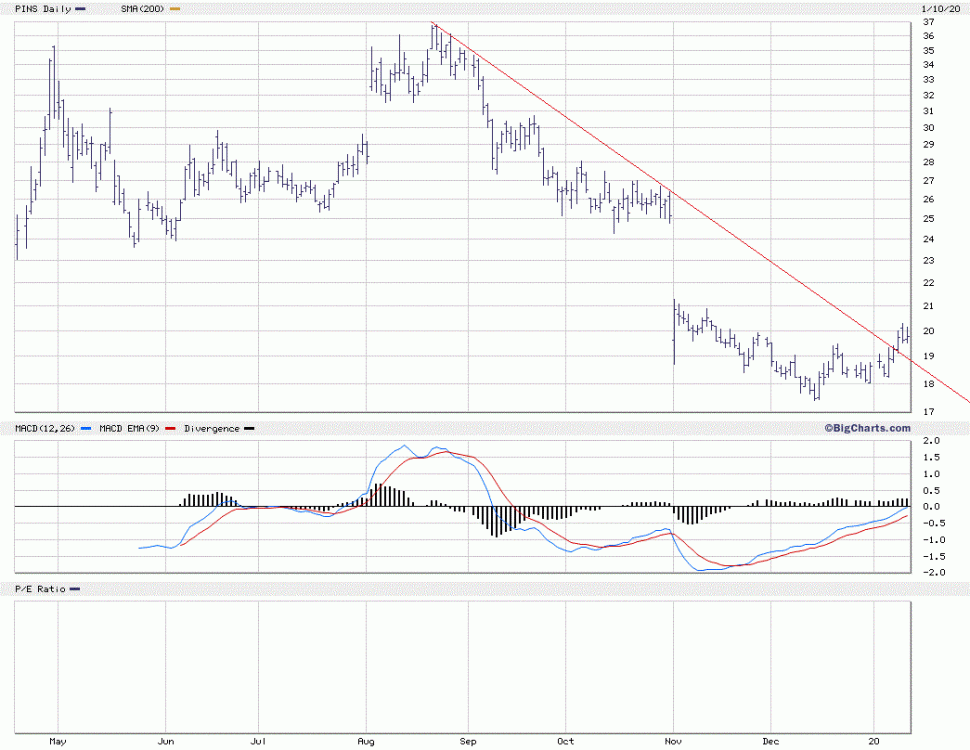Screen dimensions: 970x750
Task: Select the 20 year label on date axis
Action: (x=873, y=741)
